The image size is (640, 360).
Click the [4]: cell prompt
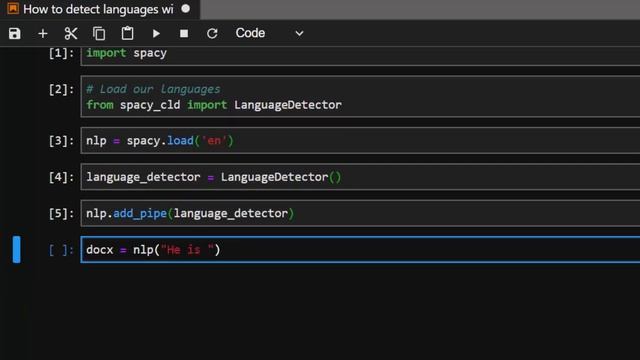(x=61, y=177)
